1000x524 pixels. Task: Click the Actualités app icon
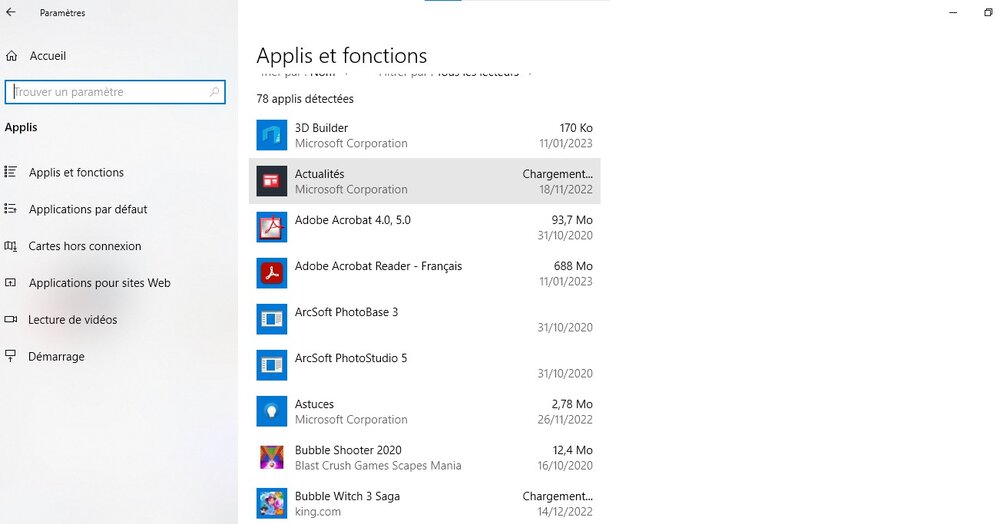coord(272,181)
